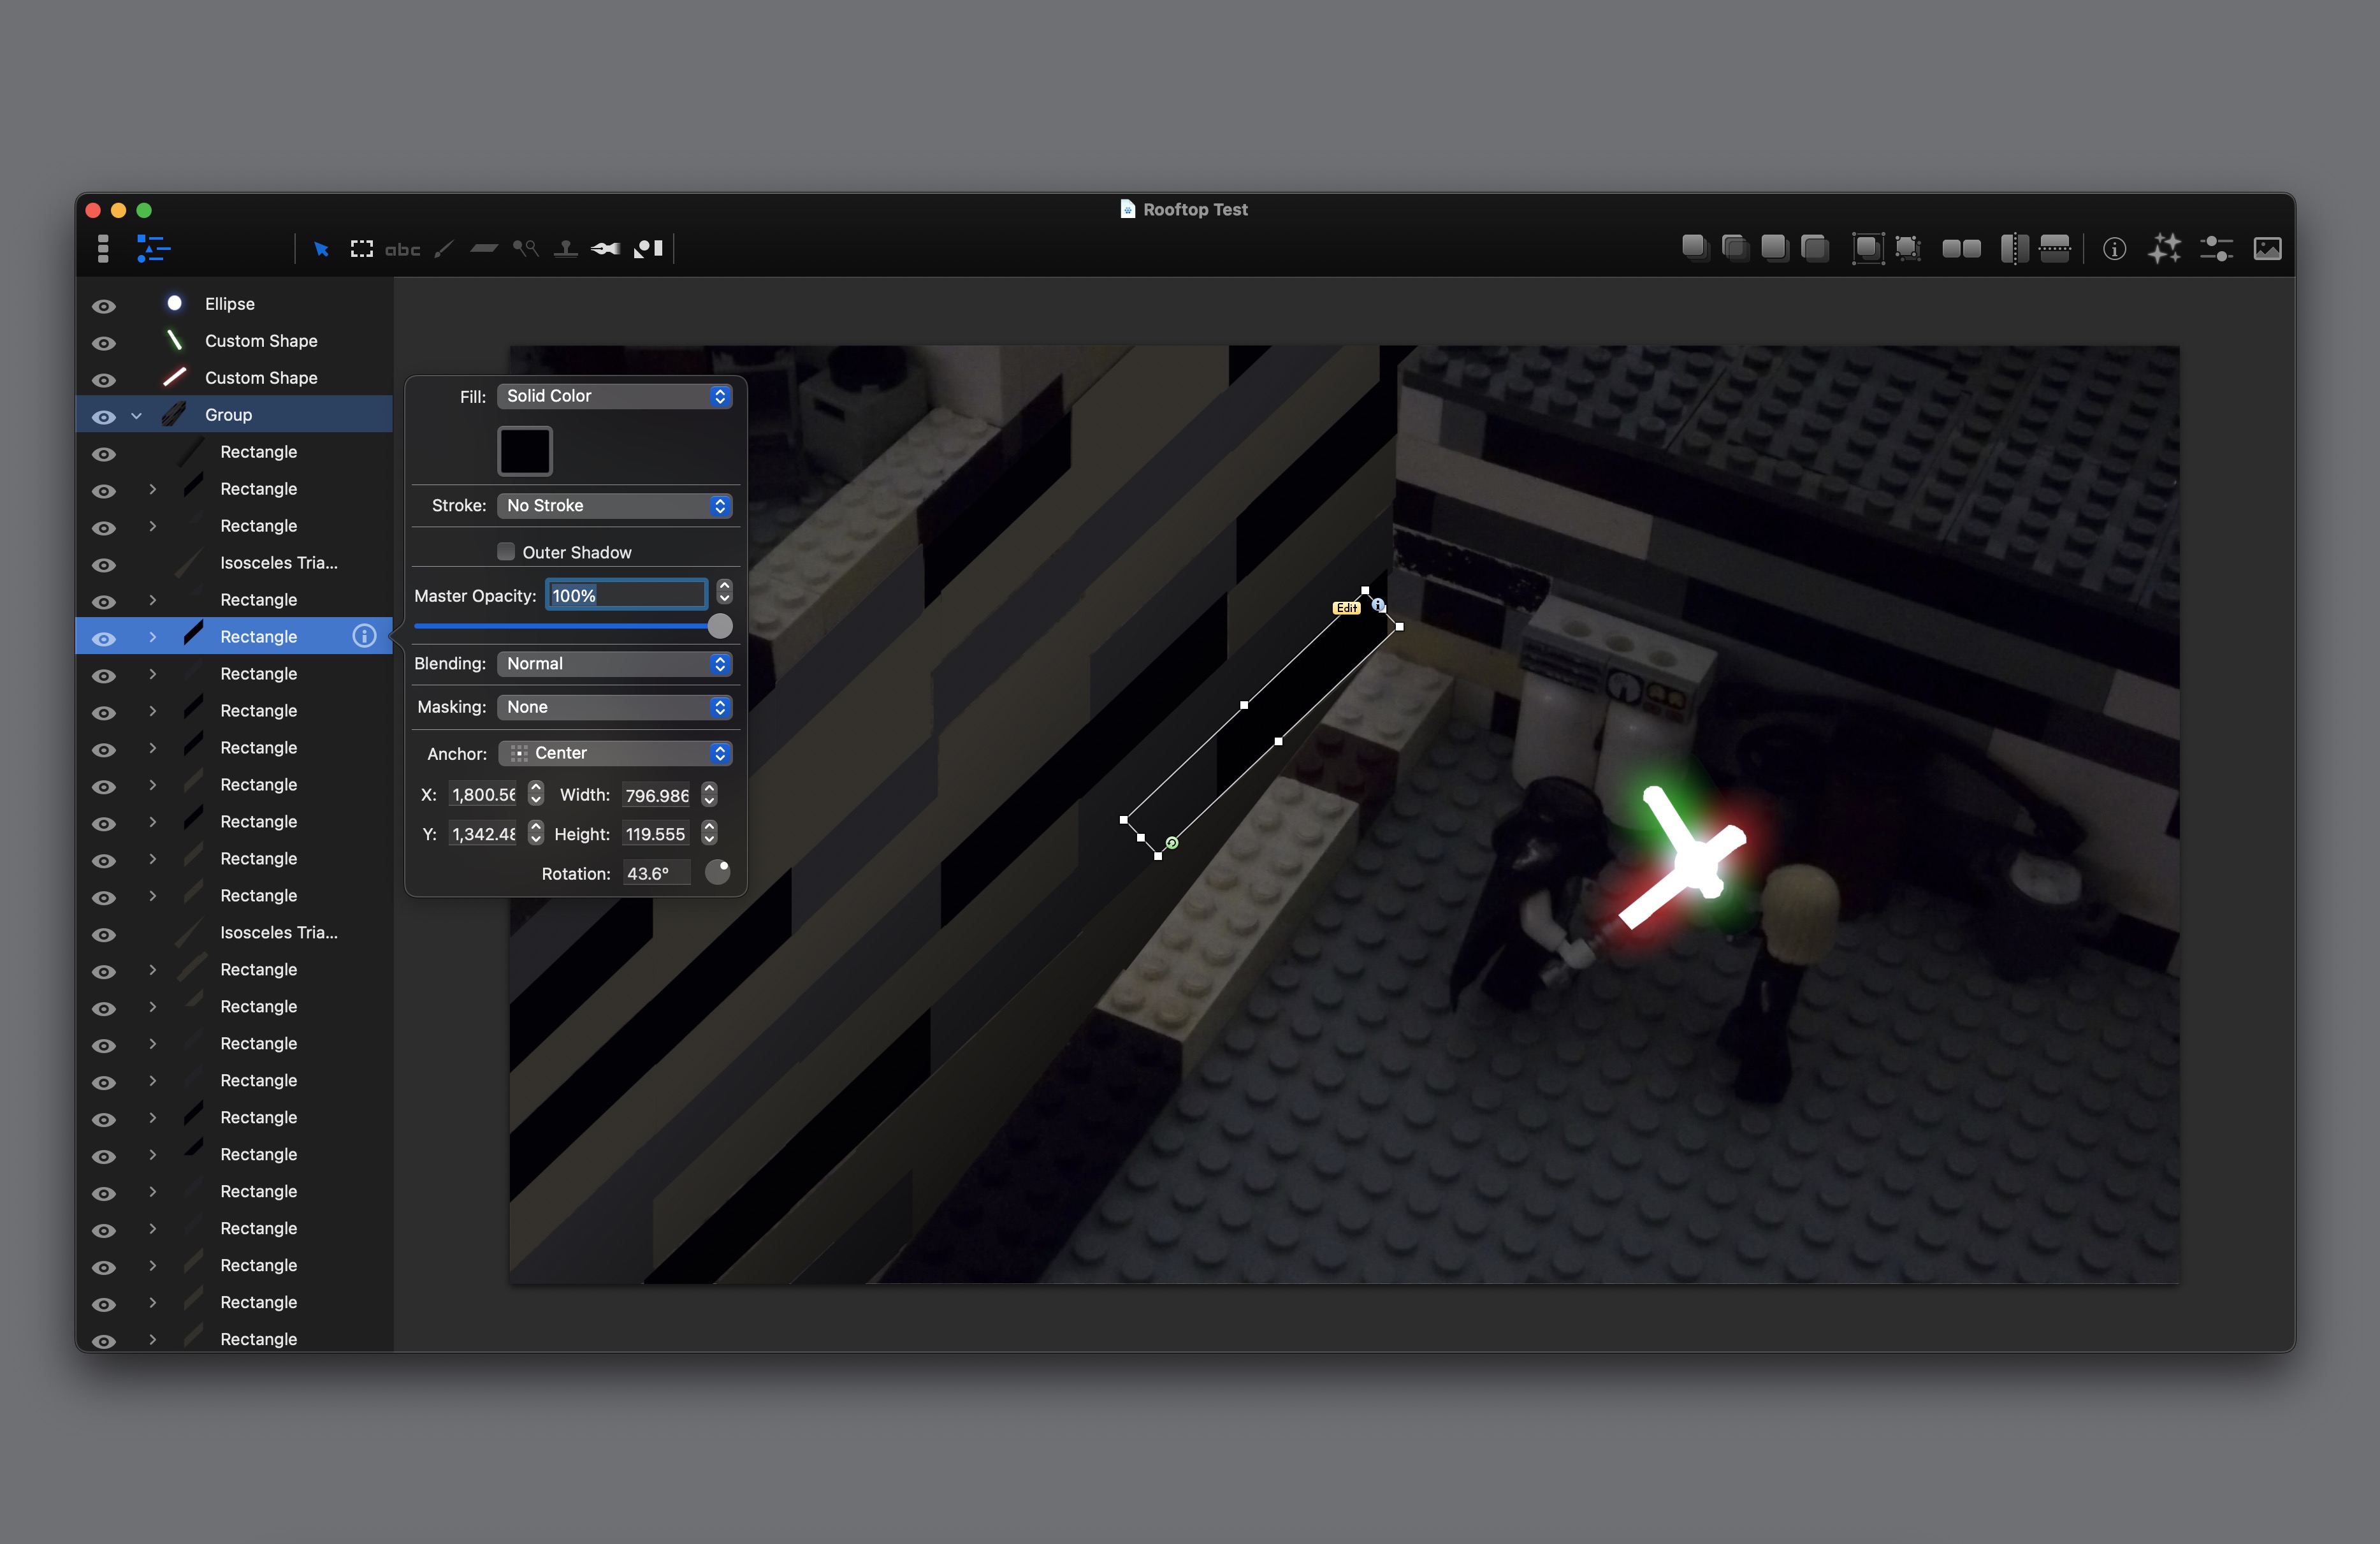Open the Blending mode dropdown
This screenshot has height=1544, width=2380.
click(614, 664)
